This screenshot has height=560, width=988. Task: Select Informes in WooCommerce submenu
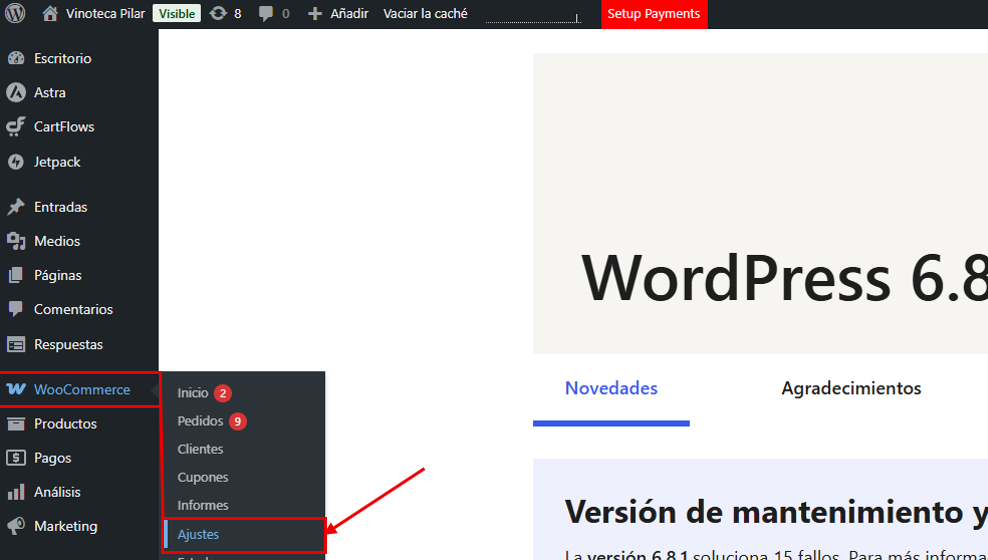point(202,505)
